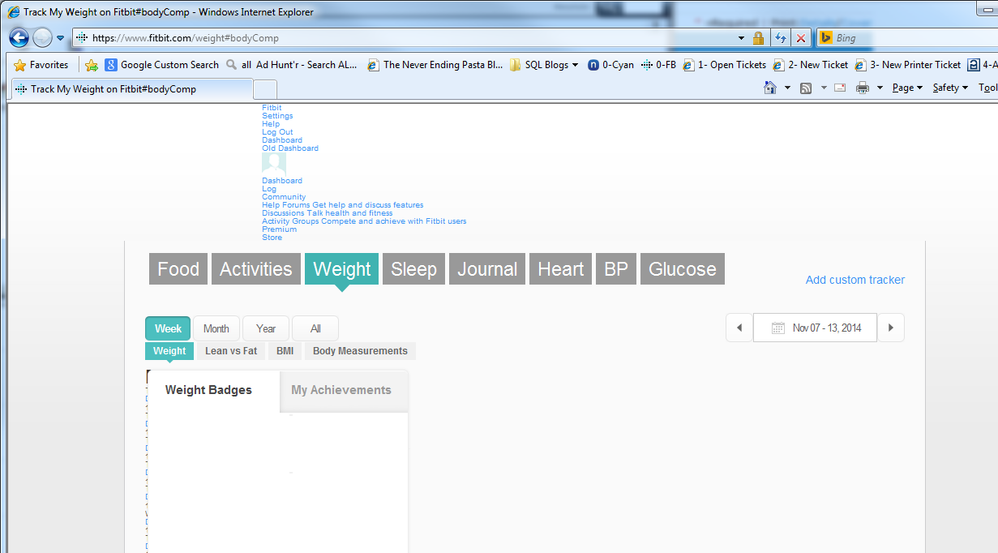Click the browser Back arrow button
This screenshot has height=553, width=998.
point(18,38)
